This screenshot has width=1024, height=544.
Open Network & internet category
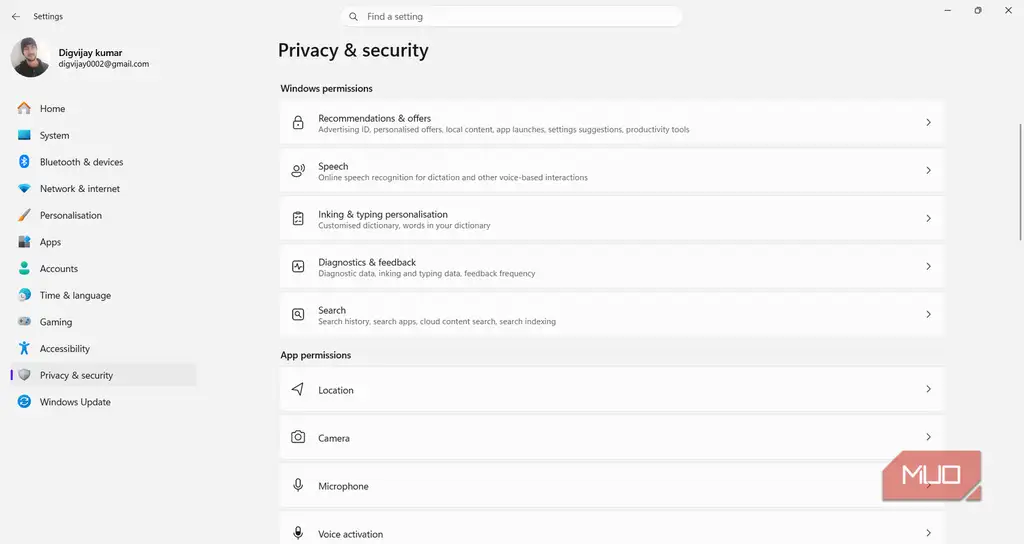point(103,189)
